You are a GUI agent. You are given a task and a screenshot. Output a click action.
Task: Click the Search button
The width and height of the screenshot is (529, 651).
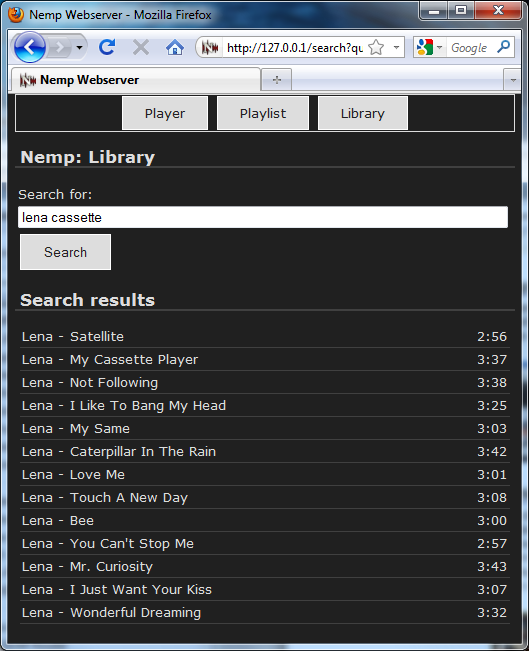tap(66, 252)
